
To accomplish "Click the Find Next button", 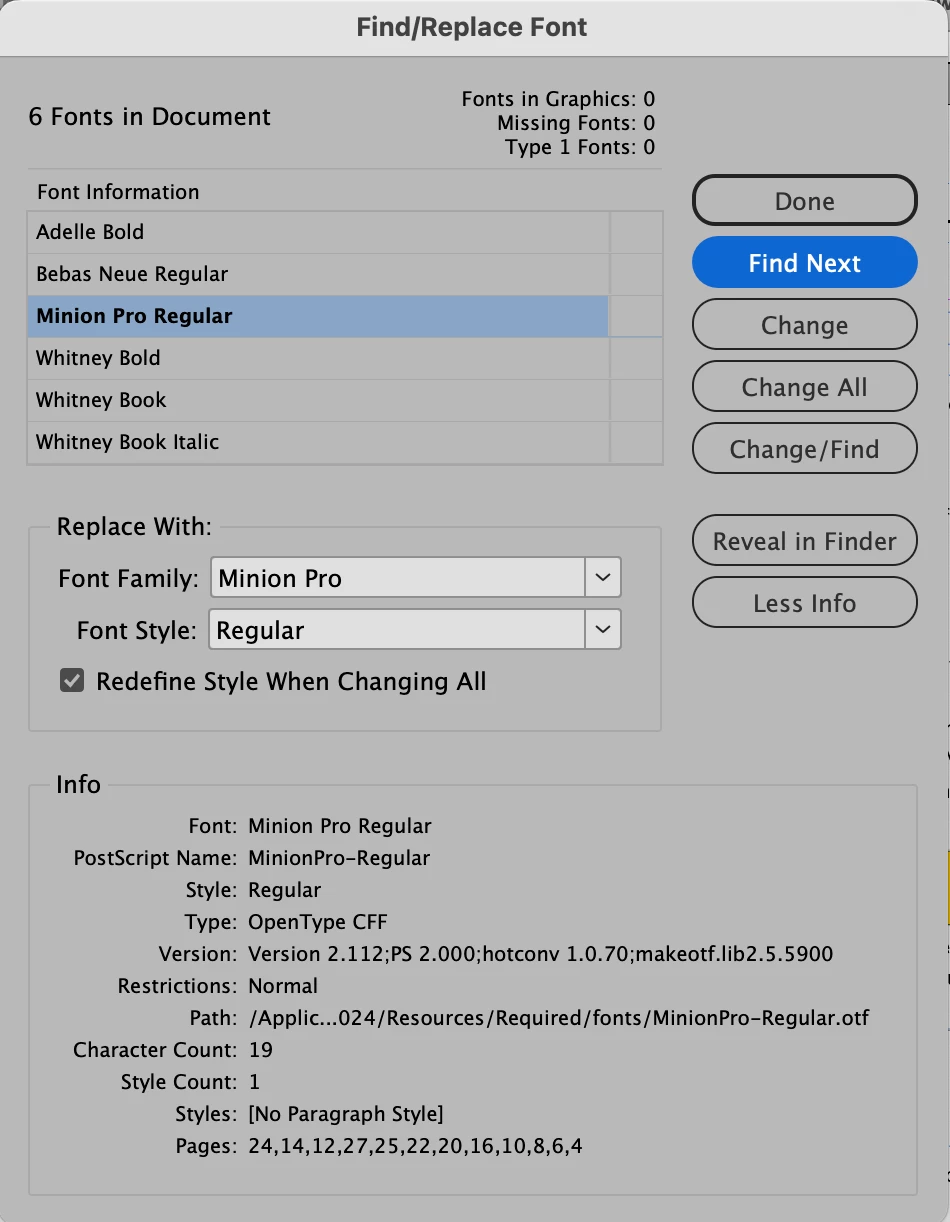I will 804,263.
